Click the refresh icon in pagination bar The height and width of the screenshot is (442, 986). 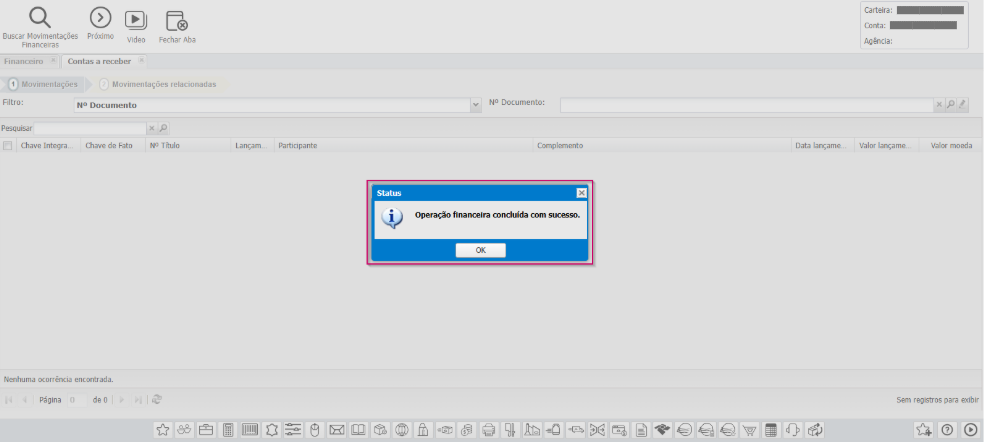157,400
